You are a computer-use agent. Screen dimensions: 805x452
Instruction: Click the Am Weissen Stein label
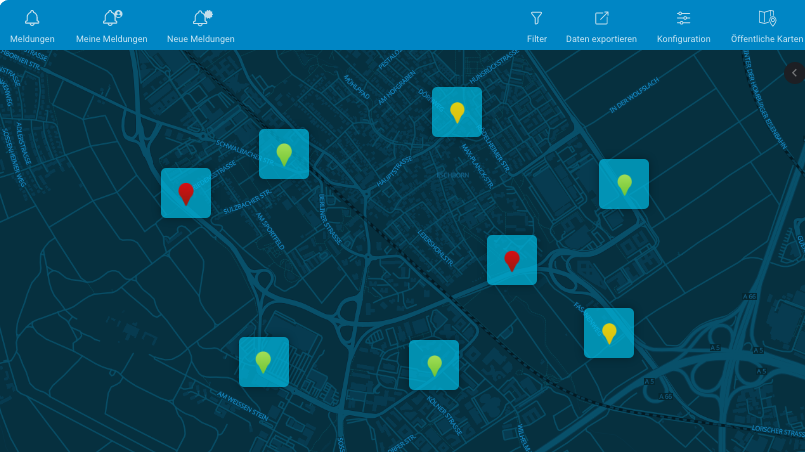pyautogui.click(x=243, y=406)
